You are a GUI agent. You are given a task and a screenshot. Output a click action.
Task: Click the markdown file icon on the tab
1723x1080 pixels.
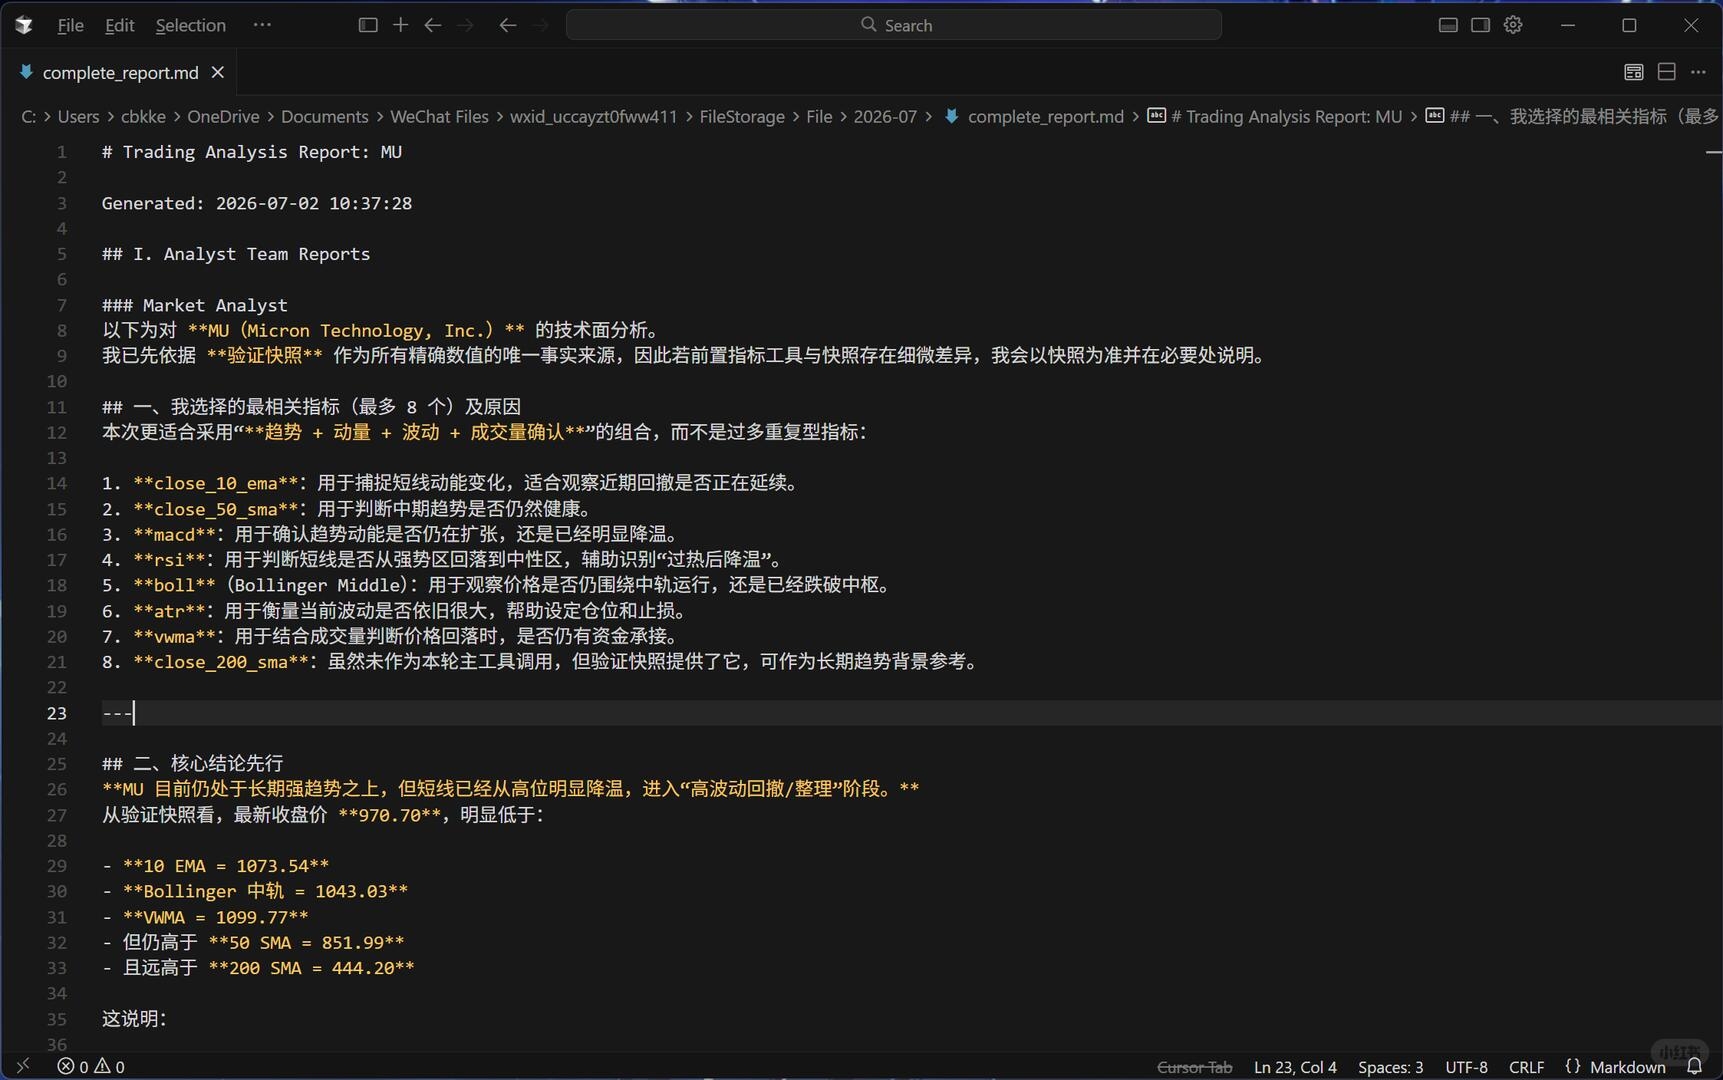point(26,72)
